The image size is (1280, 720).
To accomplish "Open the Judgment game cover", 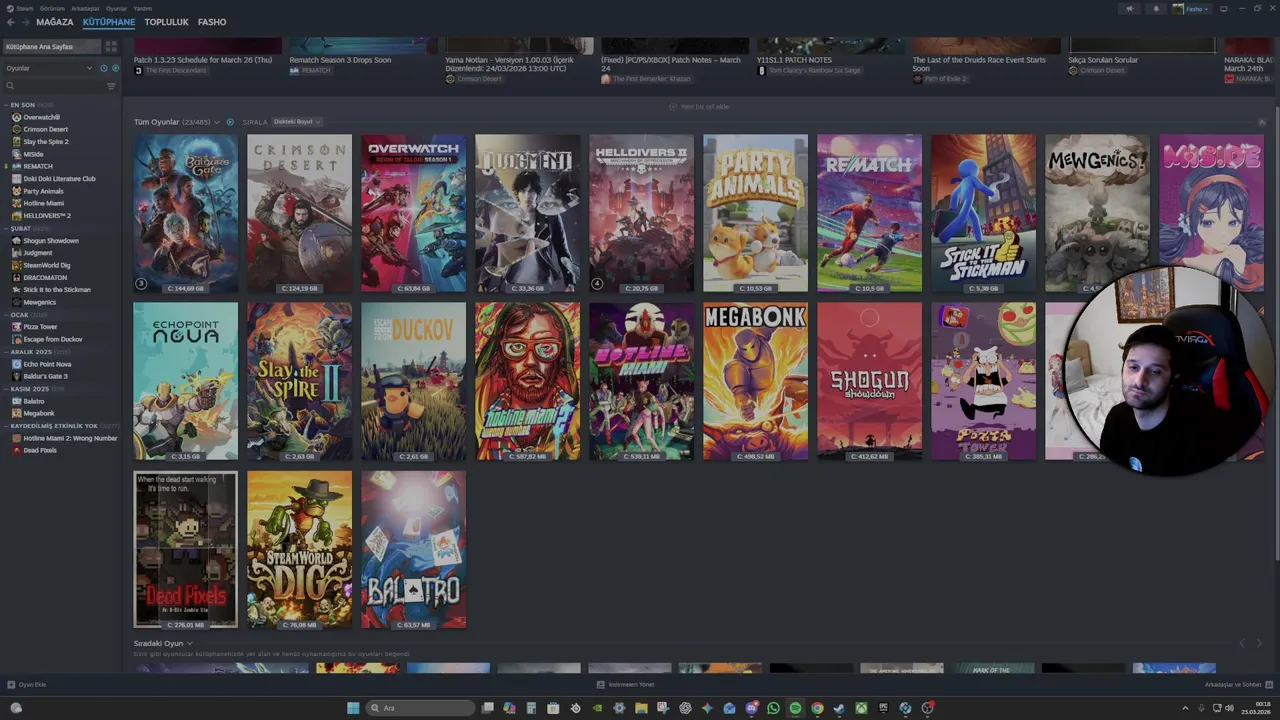I will click(528, 213).
